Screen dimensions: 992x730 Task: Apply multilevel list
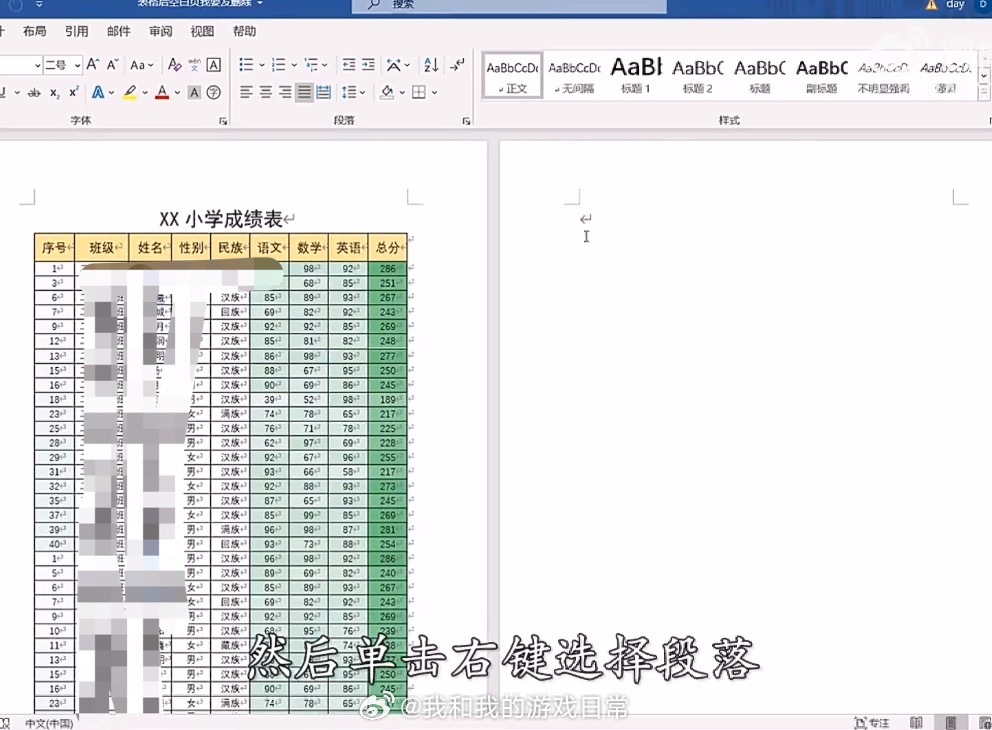311,65
